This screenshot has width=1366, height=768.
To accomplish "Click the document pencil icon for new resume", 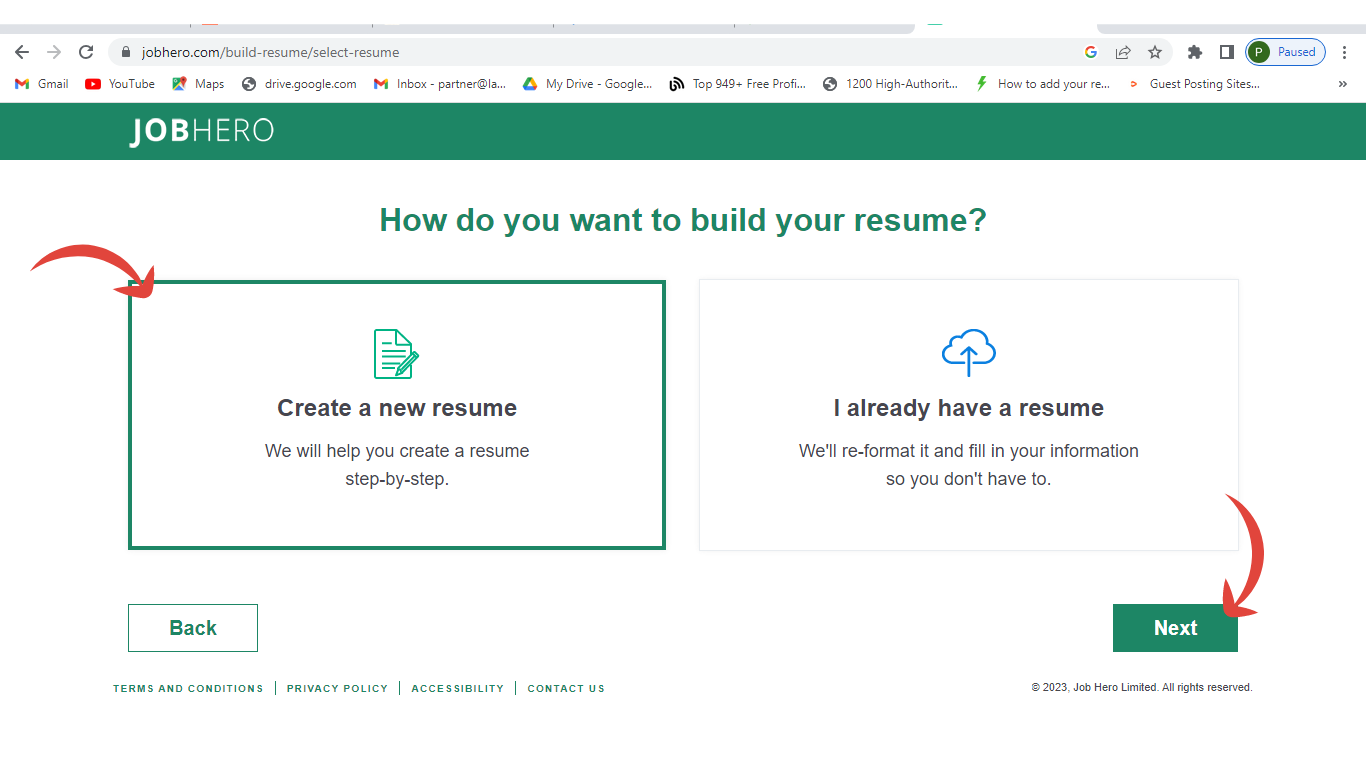I will click(x=396, y=354).
